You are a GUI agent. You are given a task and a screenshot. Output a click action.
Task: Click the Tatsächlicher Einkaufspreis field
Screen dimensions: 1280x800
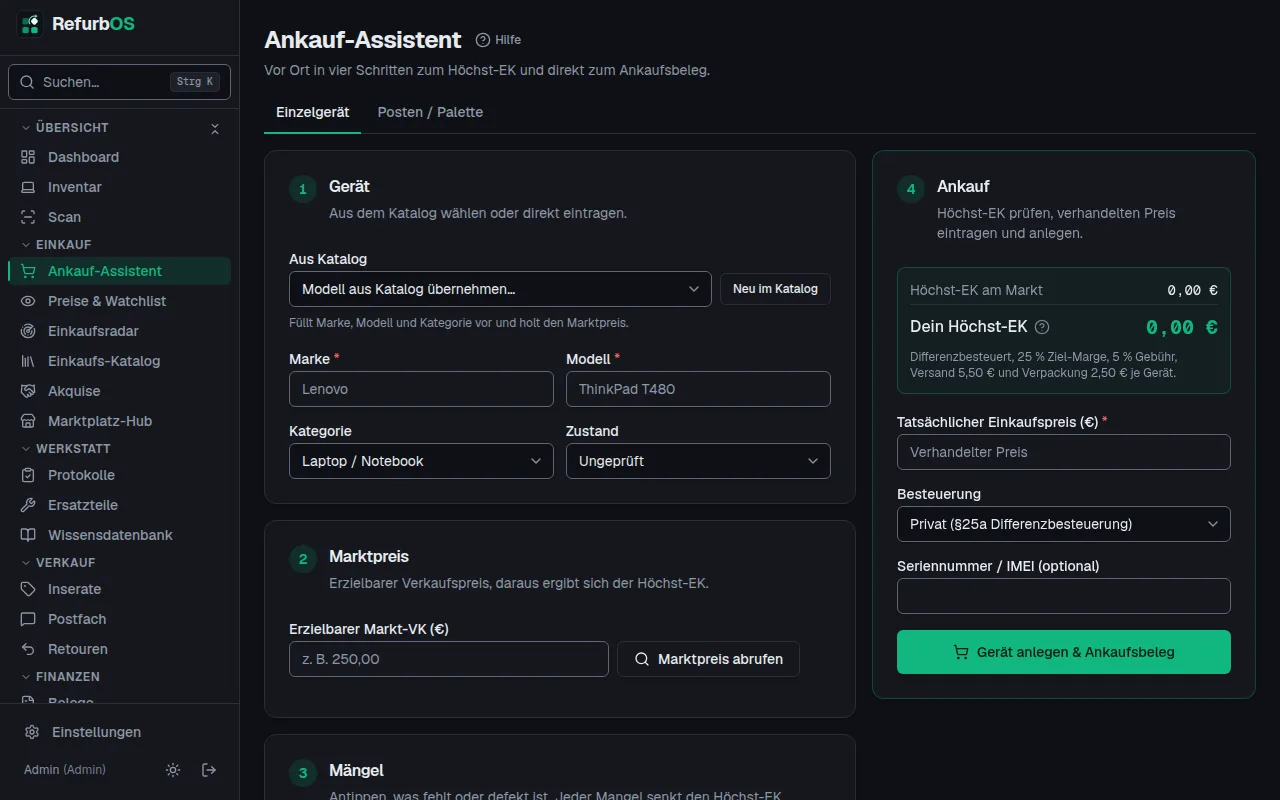coord(1064,452)
